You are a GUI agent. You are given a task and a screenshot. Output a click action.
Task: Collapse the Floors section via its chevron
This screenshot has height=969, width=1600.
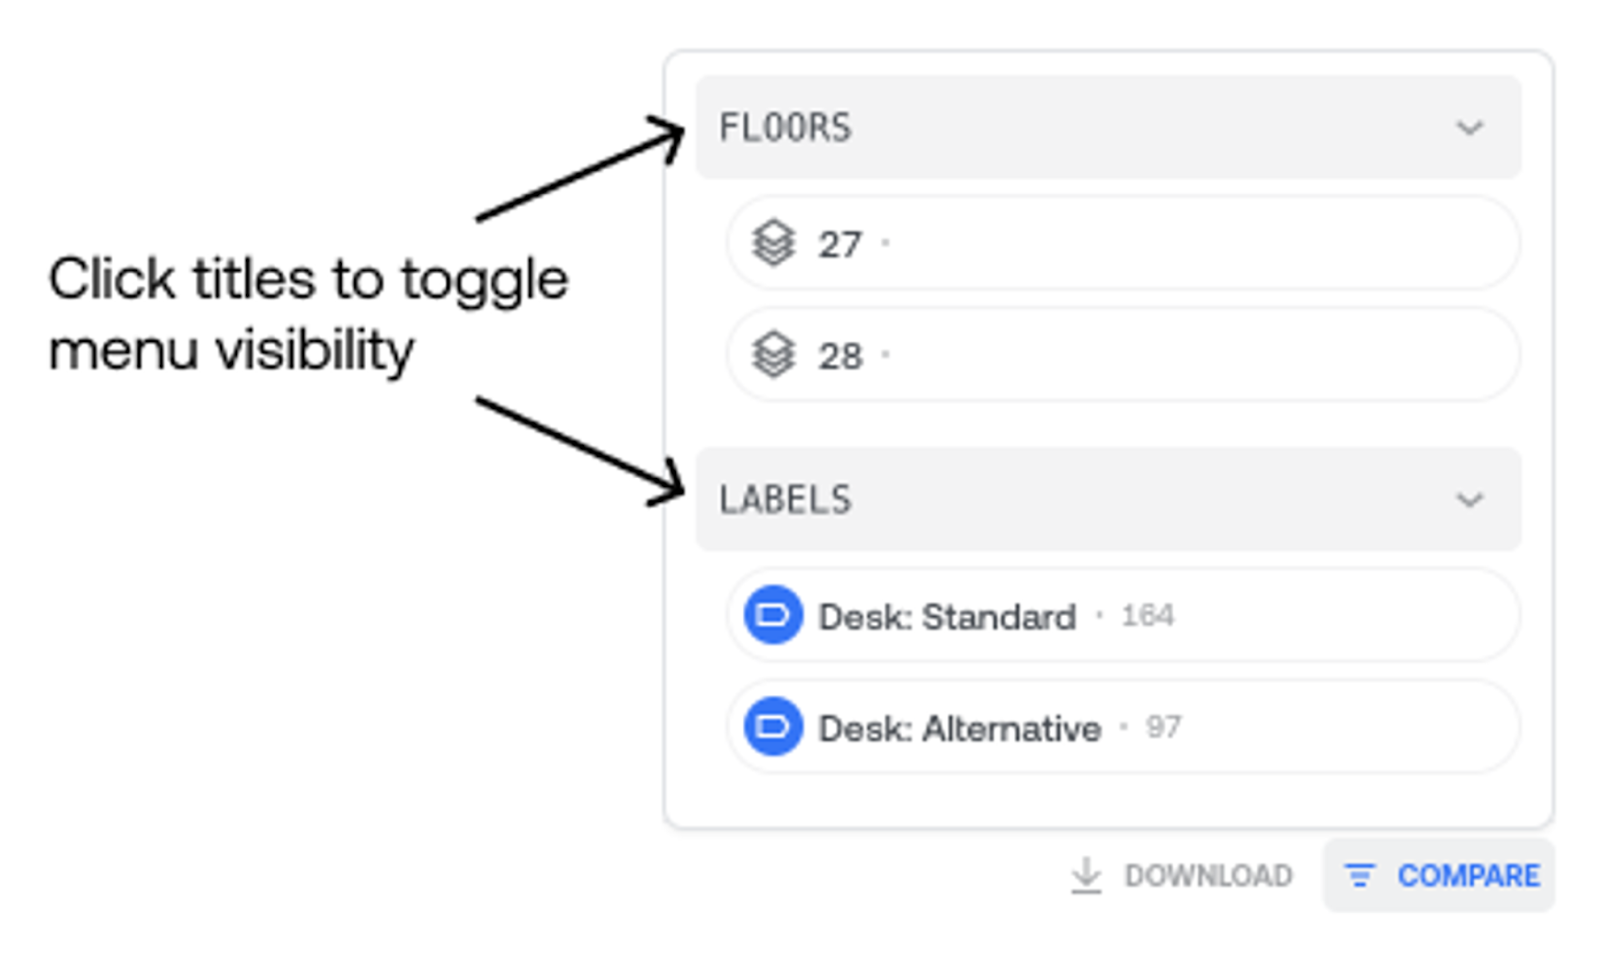tap(1469, 128)
